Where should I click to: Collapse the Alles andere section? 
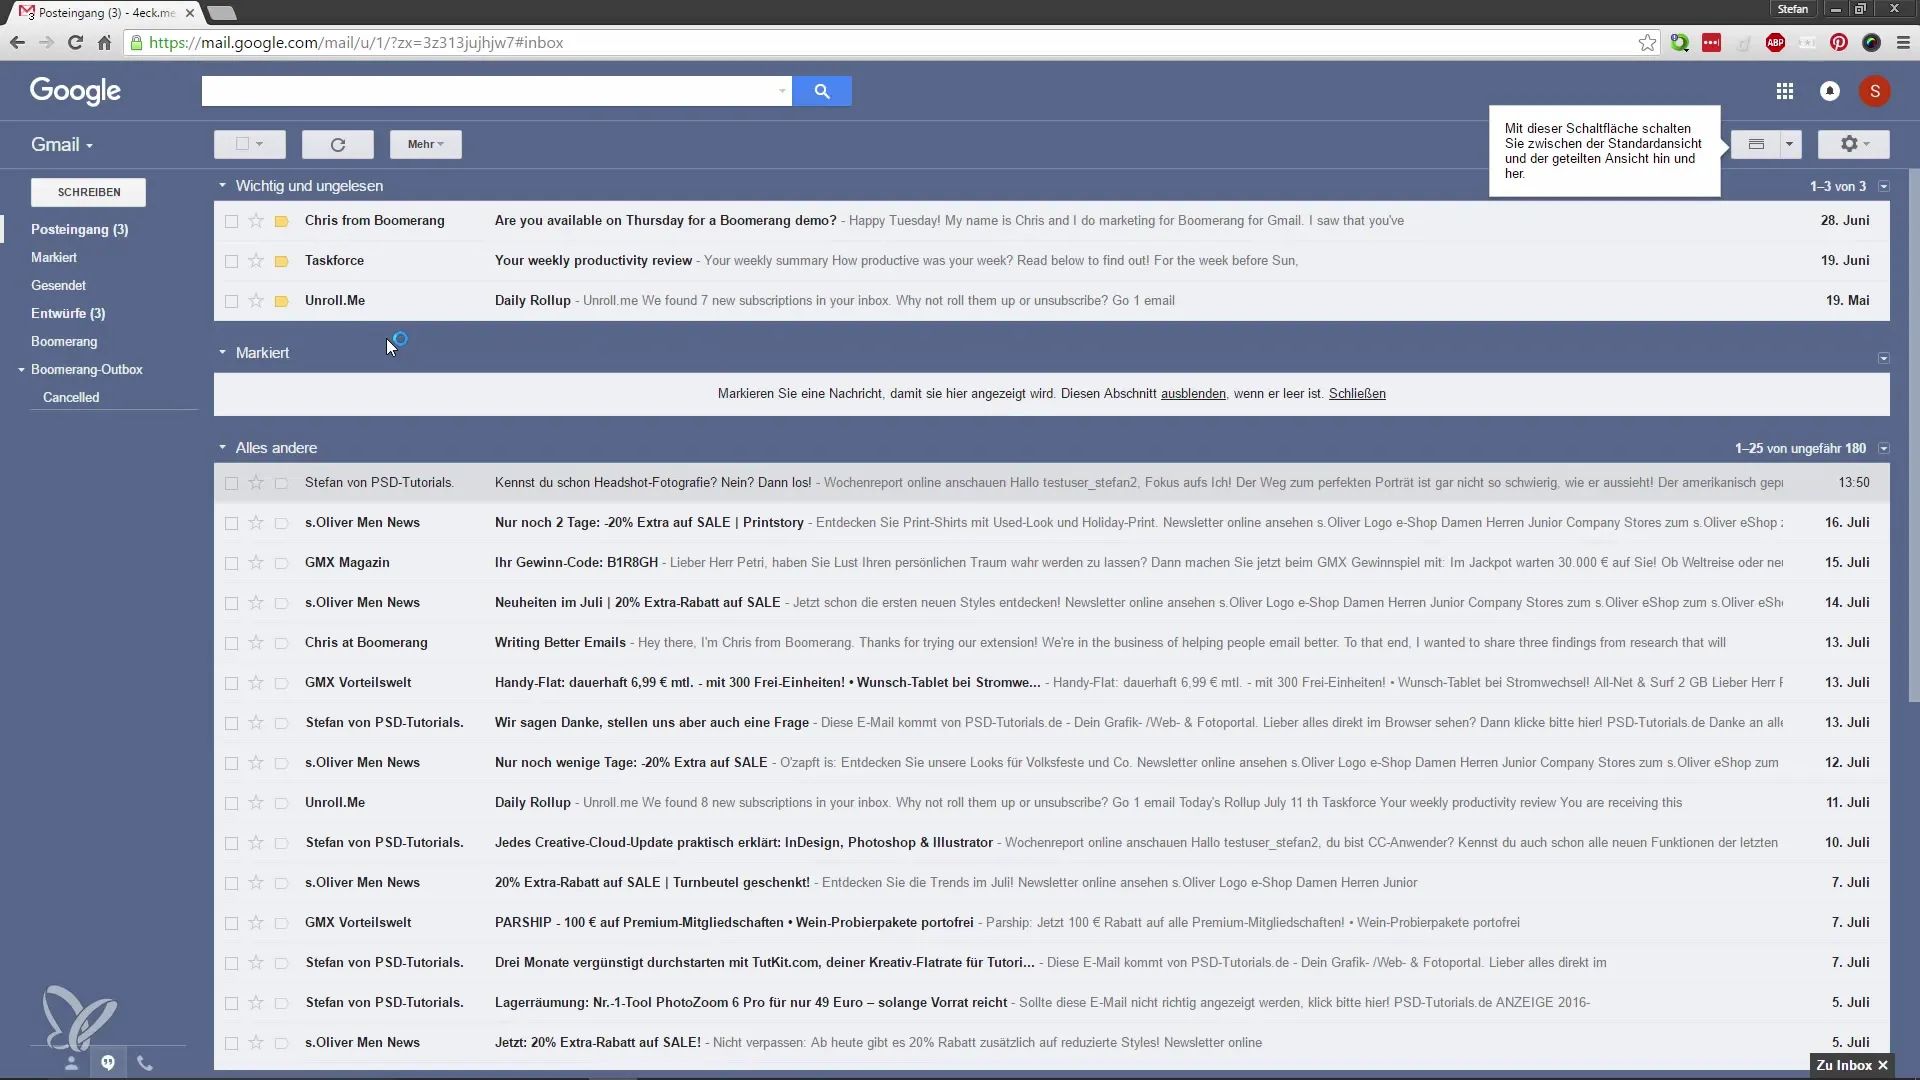tap(223, 448)
